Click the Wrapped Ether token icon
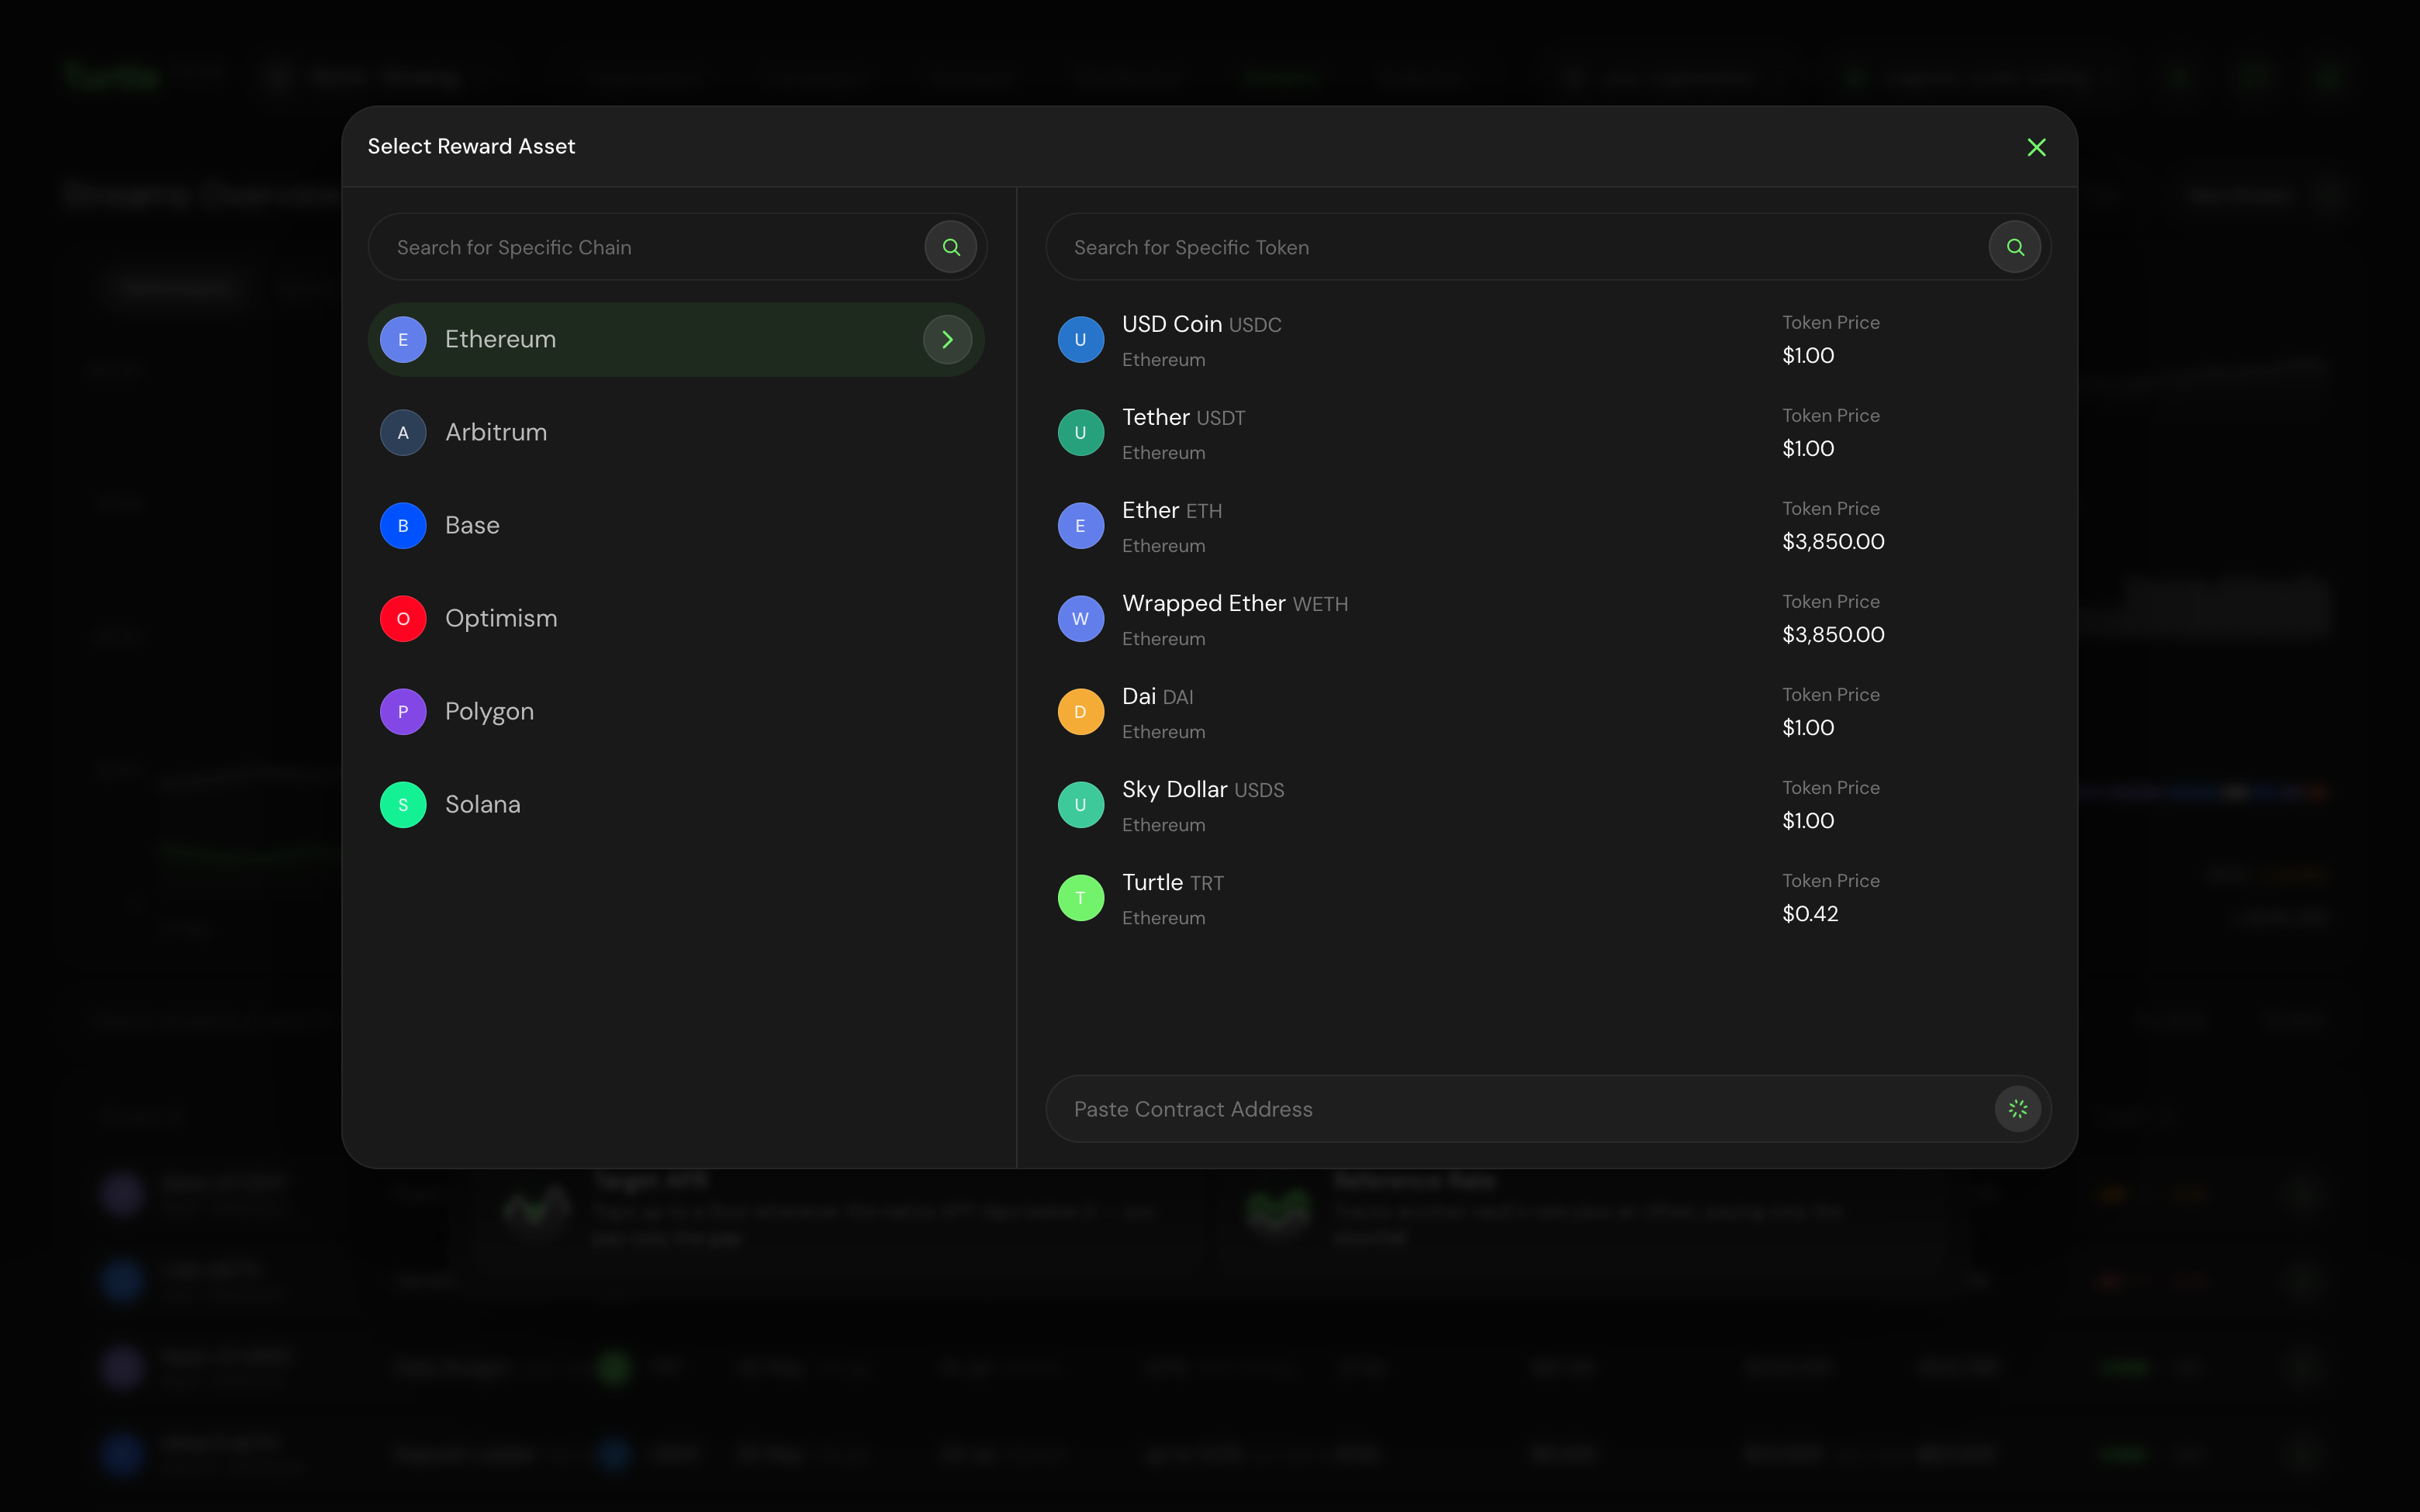Viewport: 2420px width, 1512px height. 1081,619
